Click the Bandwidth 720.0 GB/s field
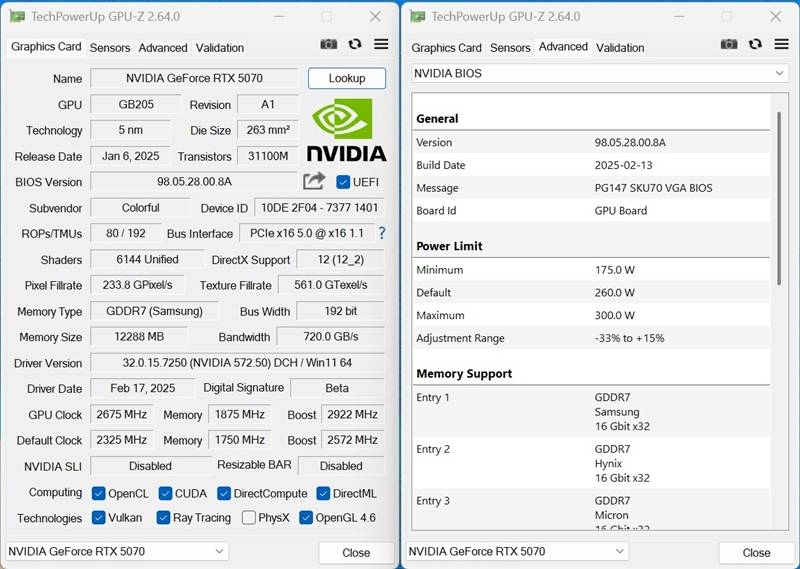Image resolution: width=800 pixels, height=569 pixels. tap(331, 337)
